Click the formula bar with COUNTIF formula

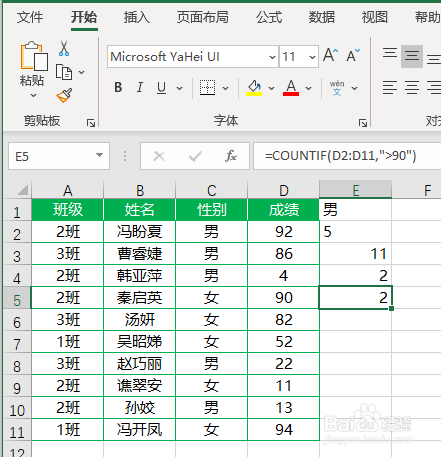click(347, 156)
